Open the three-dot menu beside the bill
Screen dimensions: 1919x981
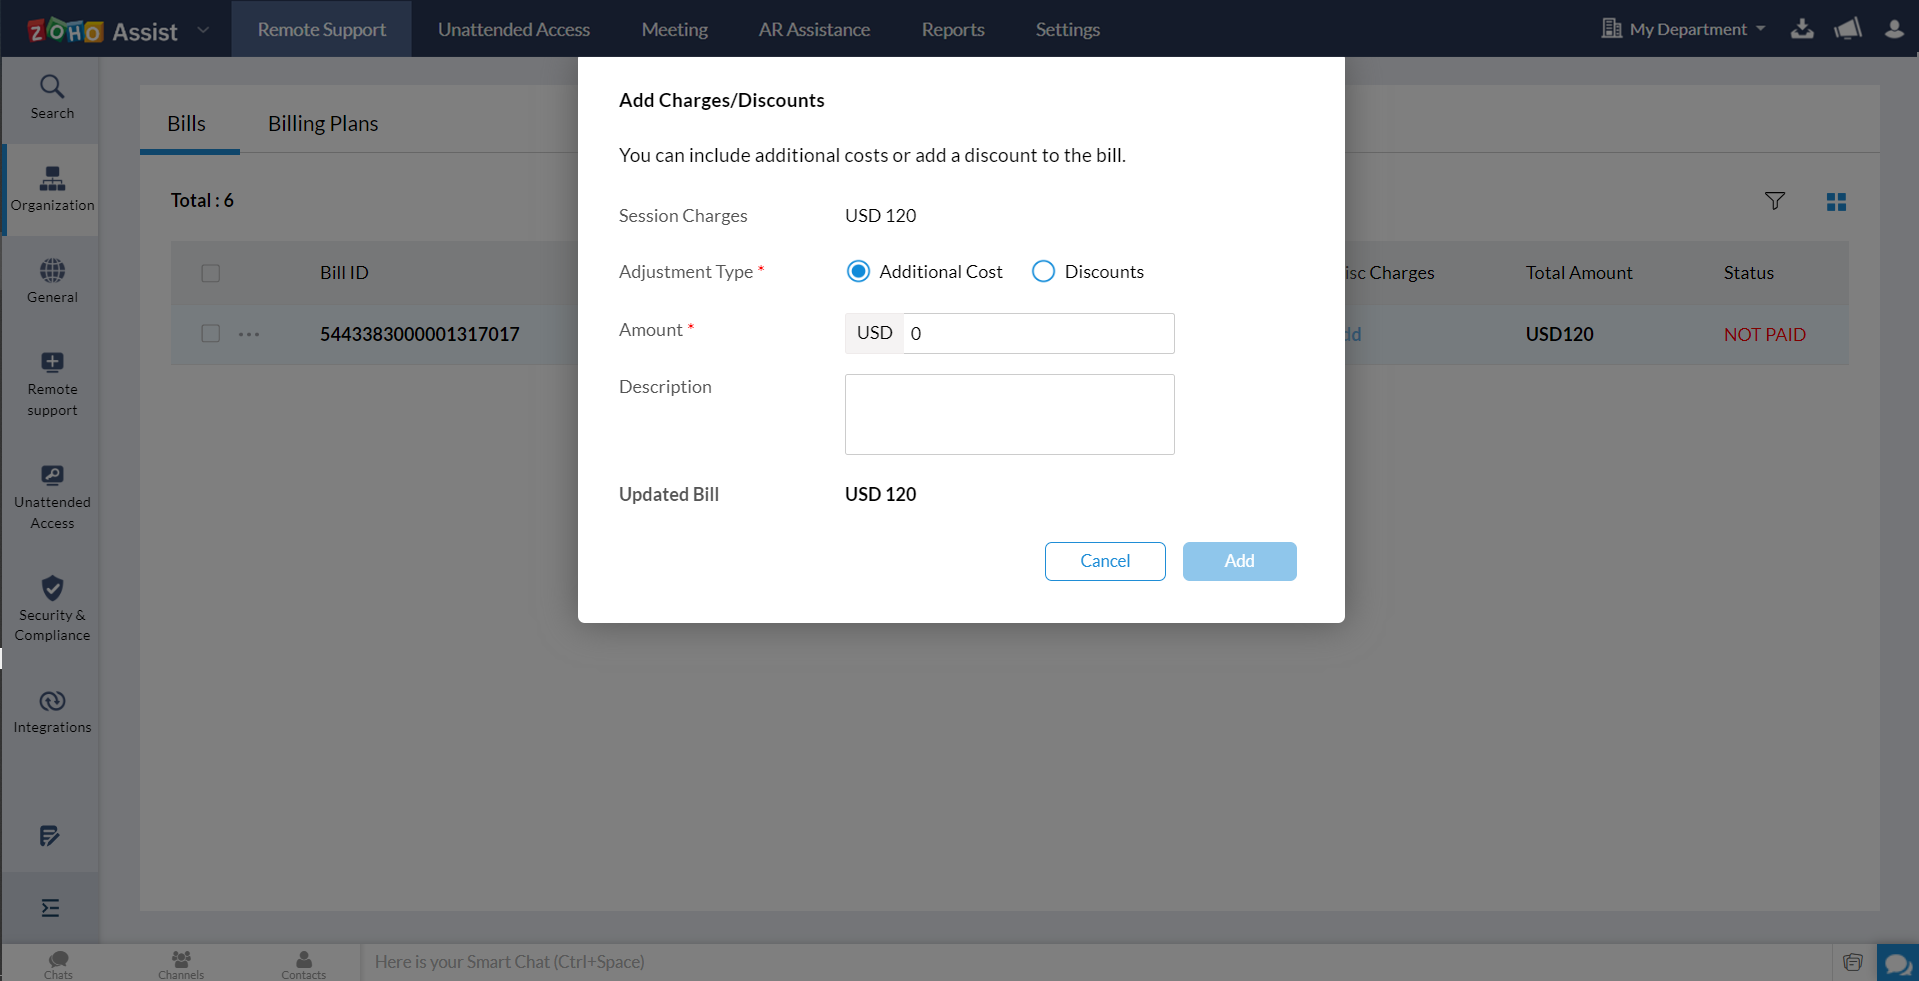(249, 334)
